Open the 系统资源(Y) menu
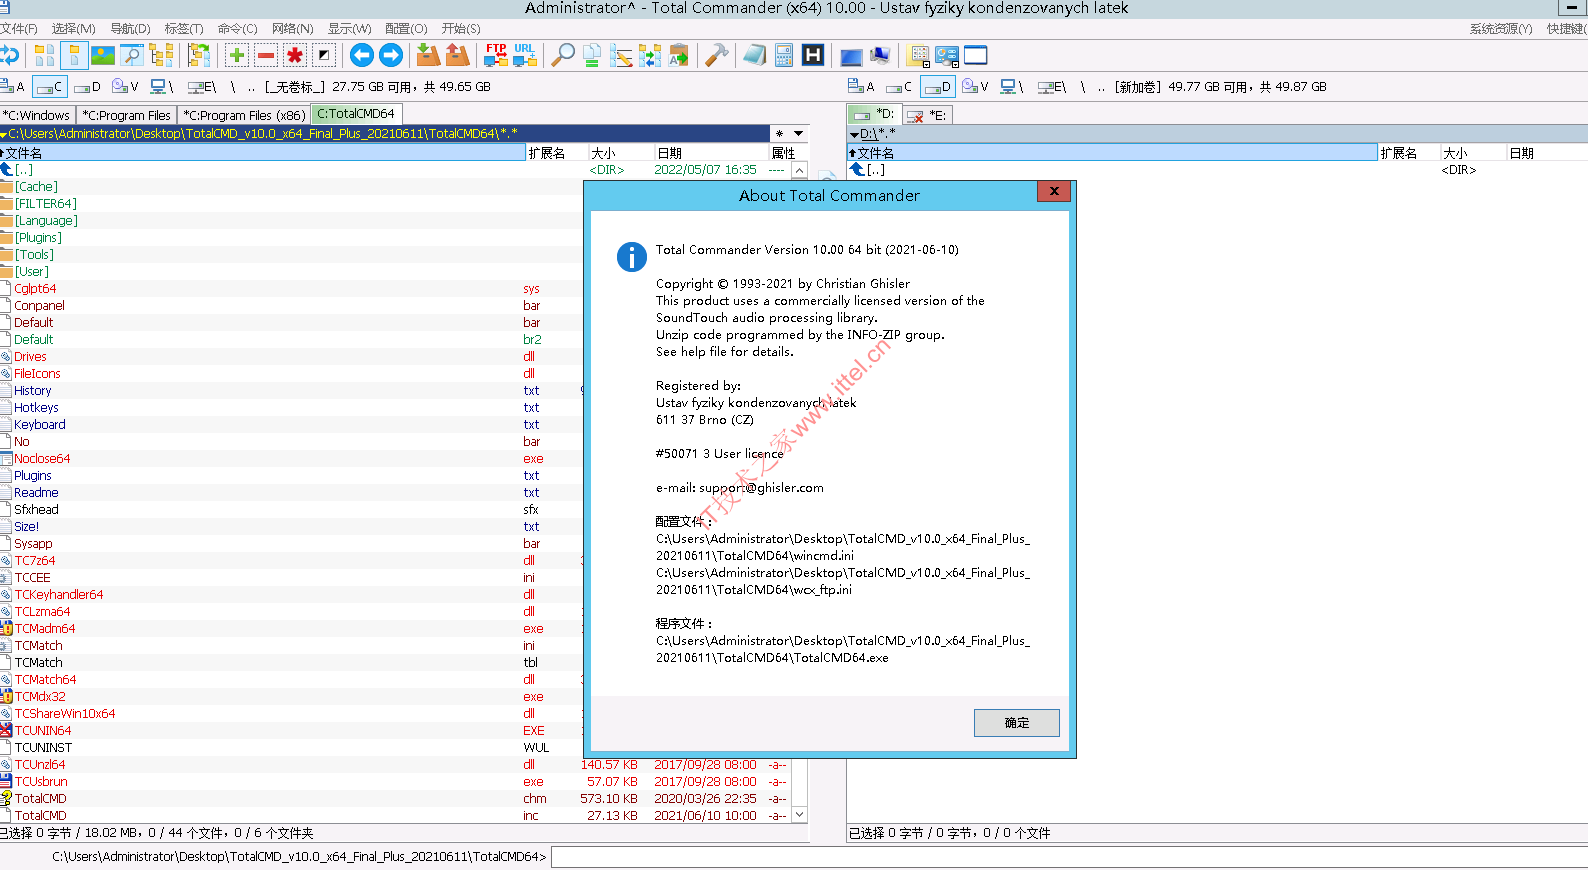1588x870 pixels. point(1500,29)
